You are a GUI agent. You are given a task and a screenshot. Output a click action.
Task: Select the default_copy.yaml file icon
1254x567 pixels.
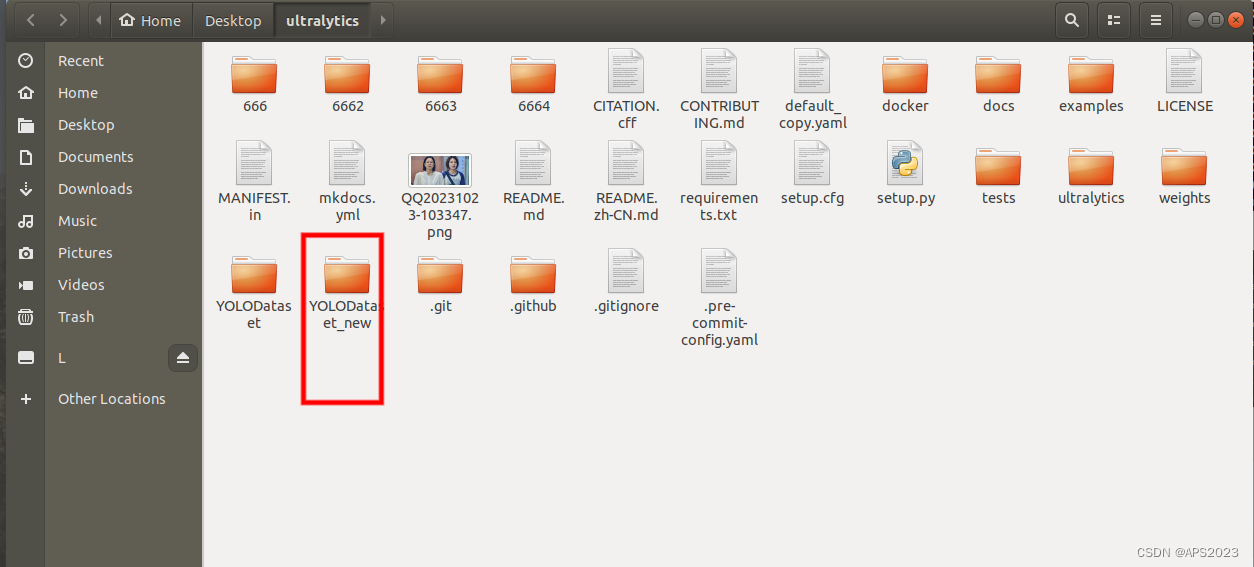(x=812, y=71)
